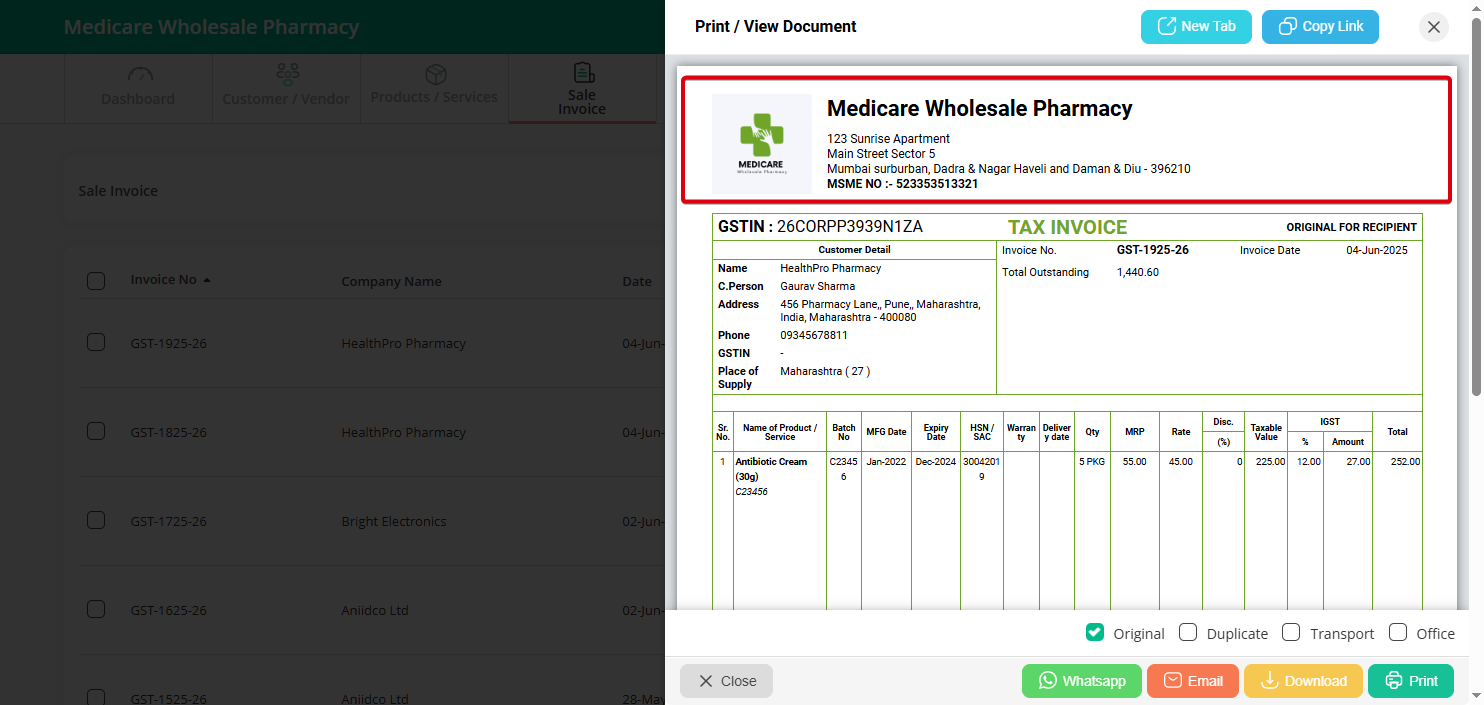Open the Customer / Vendor tab

[x=286, y=88]
